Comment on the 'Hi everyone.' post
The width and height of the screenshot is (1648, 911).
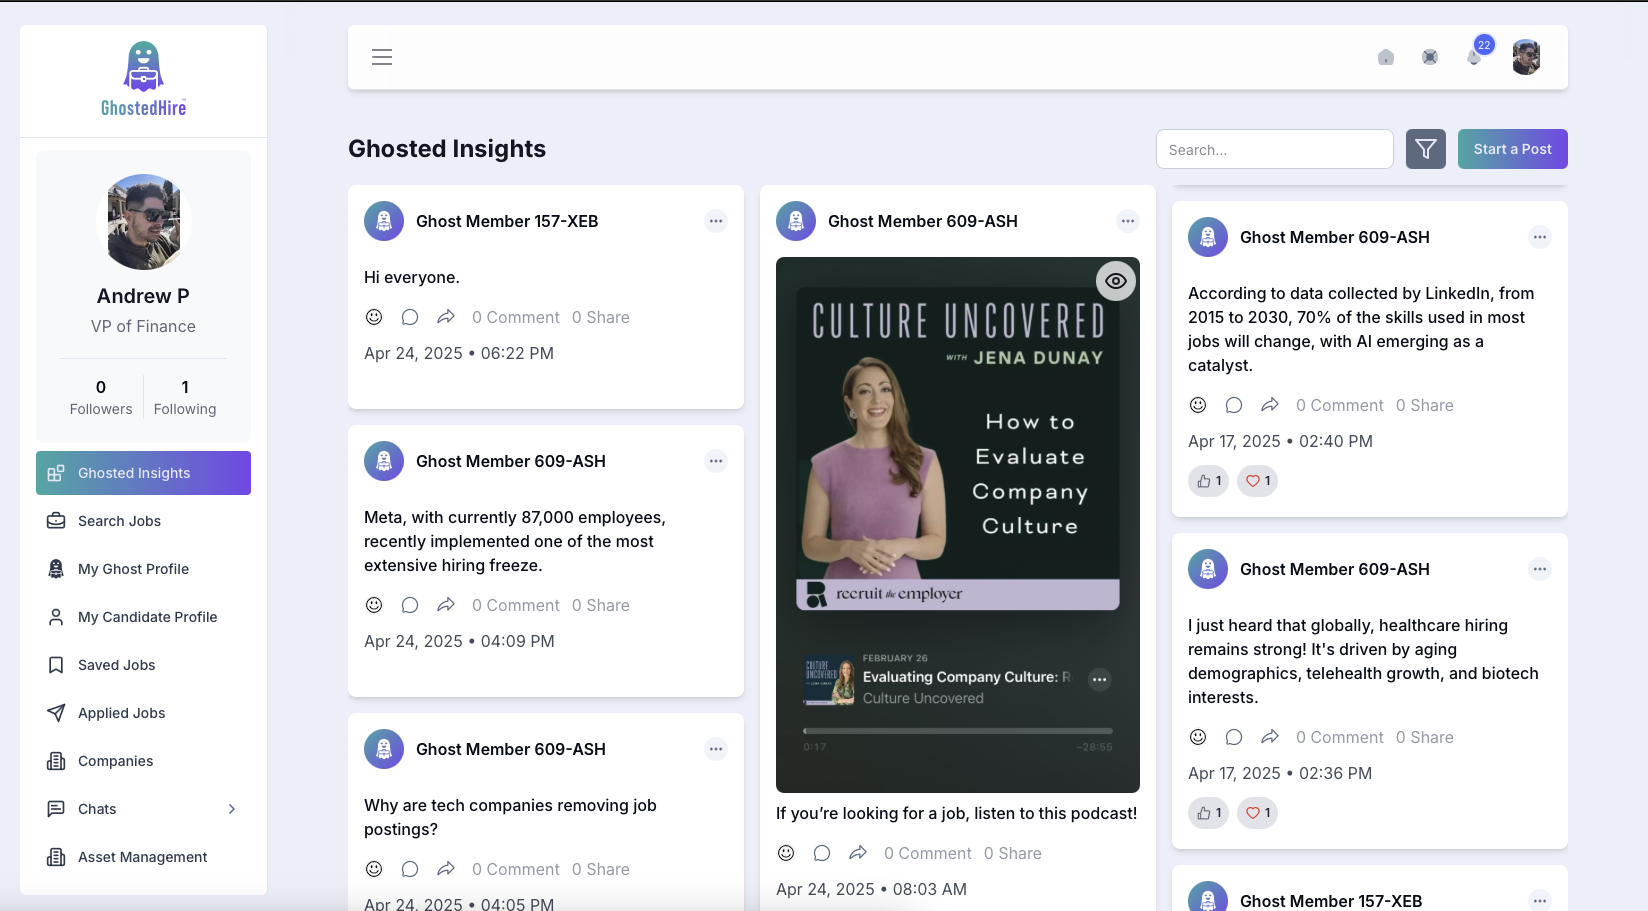click(x=410, y=317)
